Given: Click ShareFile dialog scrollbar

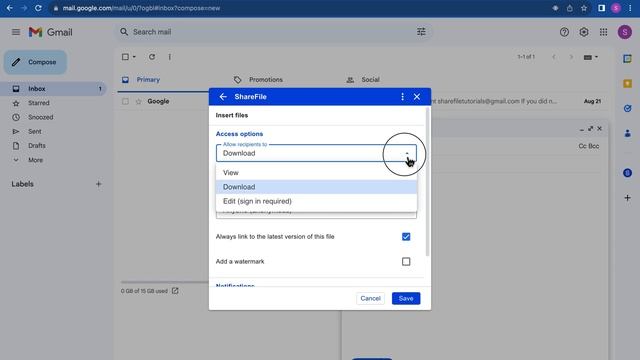Looking at the screenshot, I should pyautogui.click(x=428, y=182).
